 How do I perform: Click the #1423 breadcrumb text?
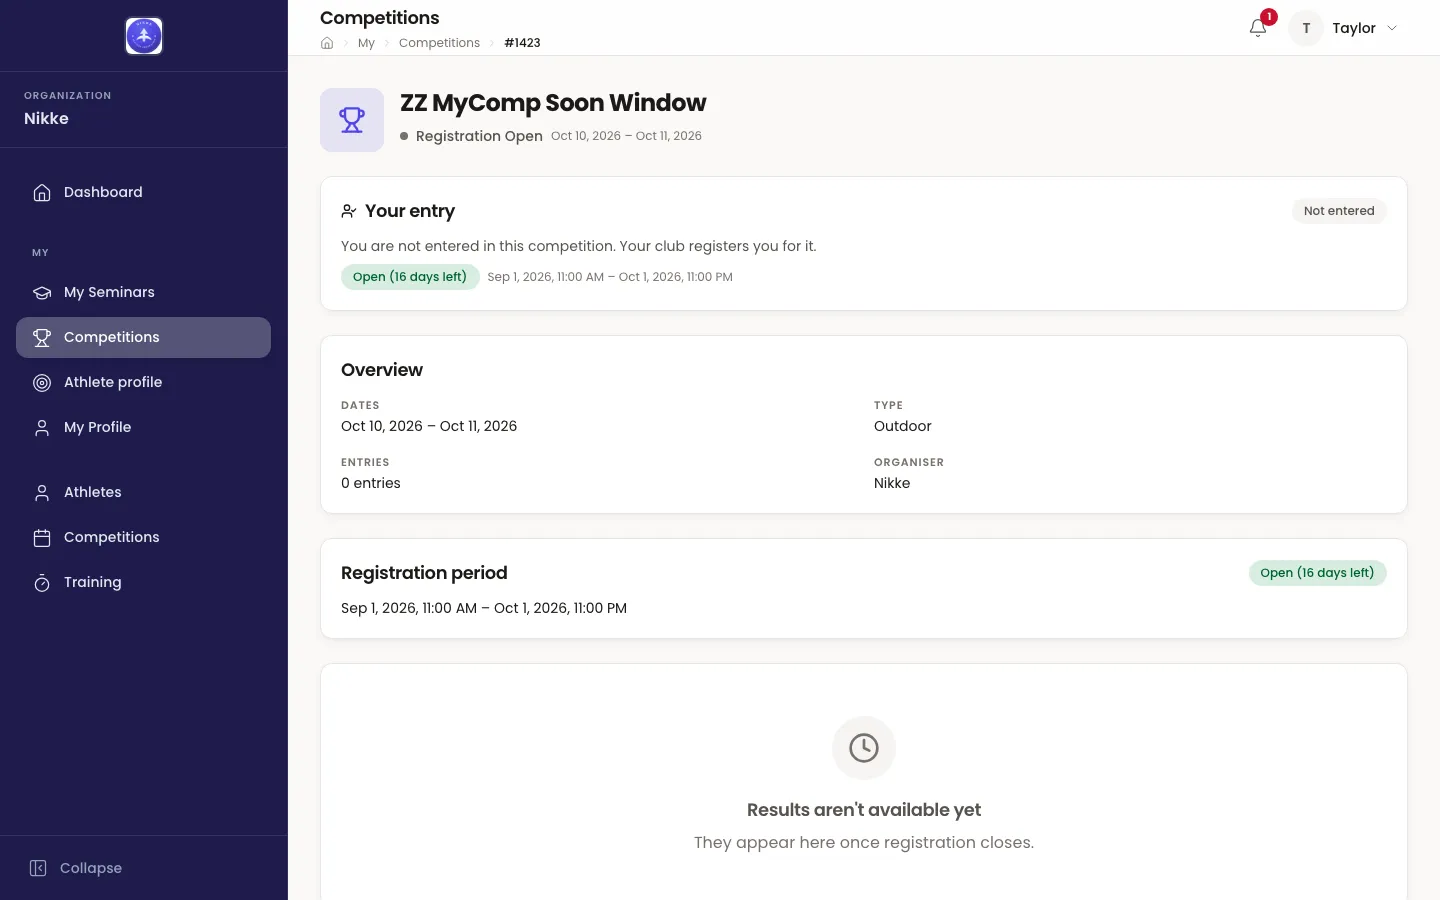pos(522,43)
